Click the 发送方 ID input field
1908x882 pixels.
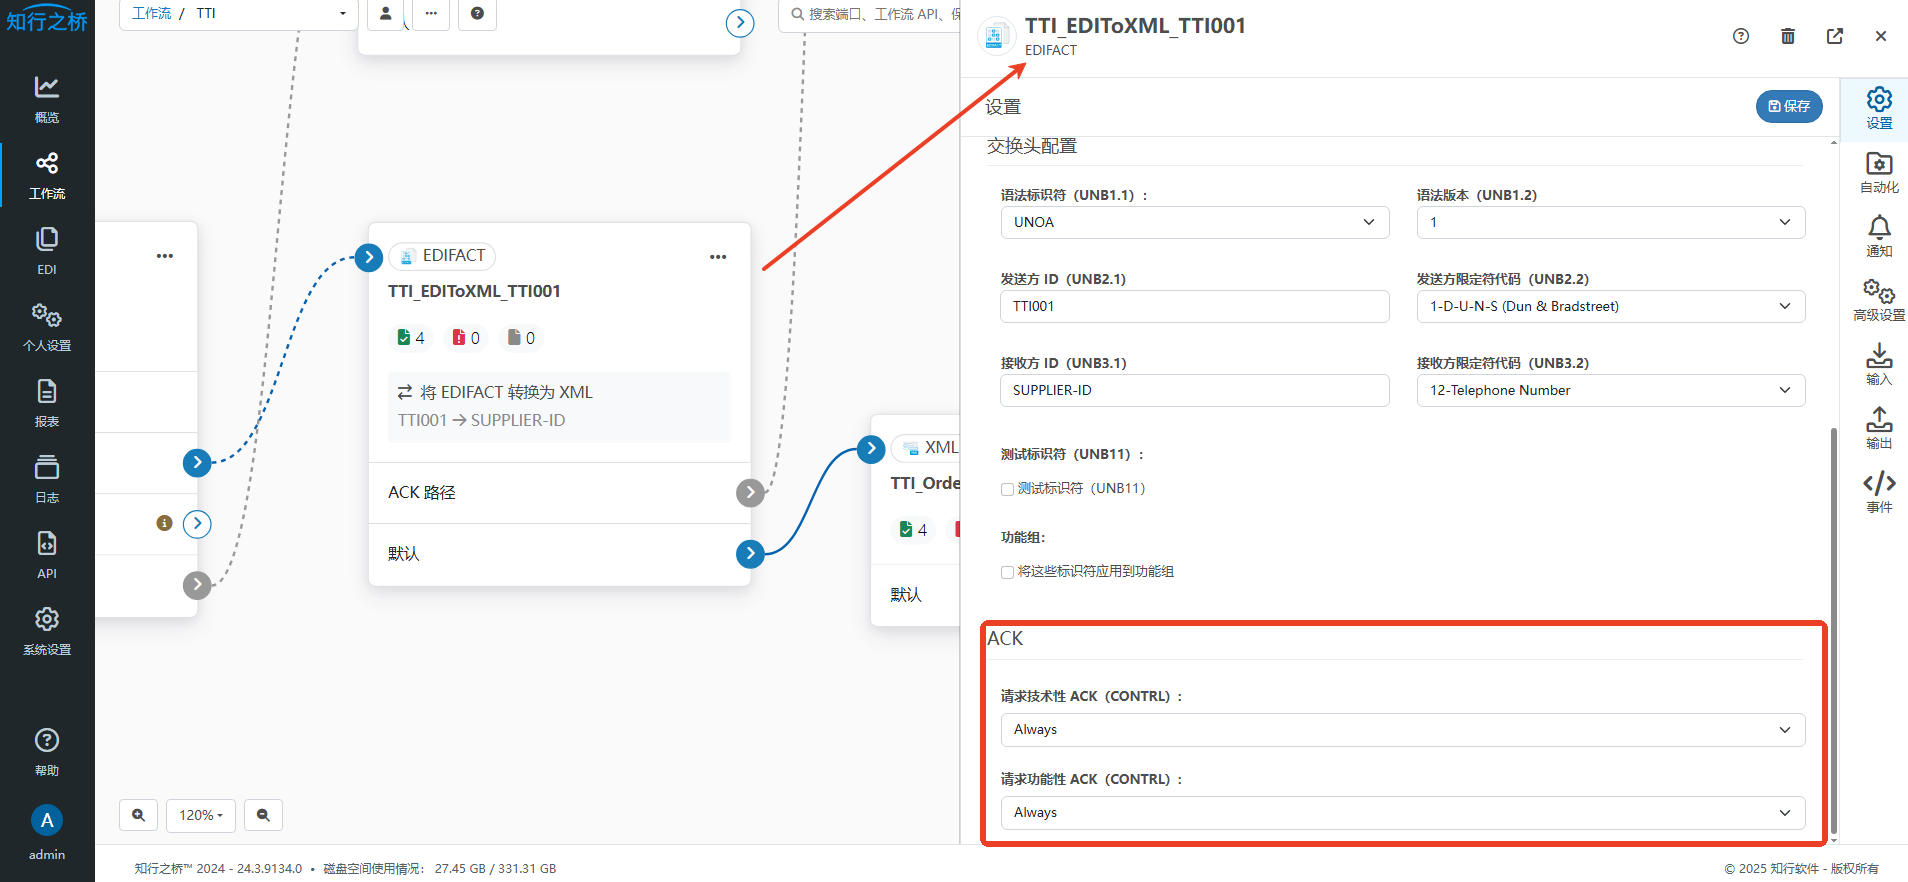tap(1194, 306)
